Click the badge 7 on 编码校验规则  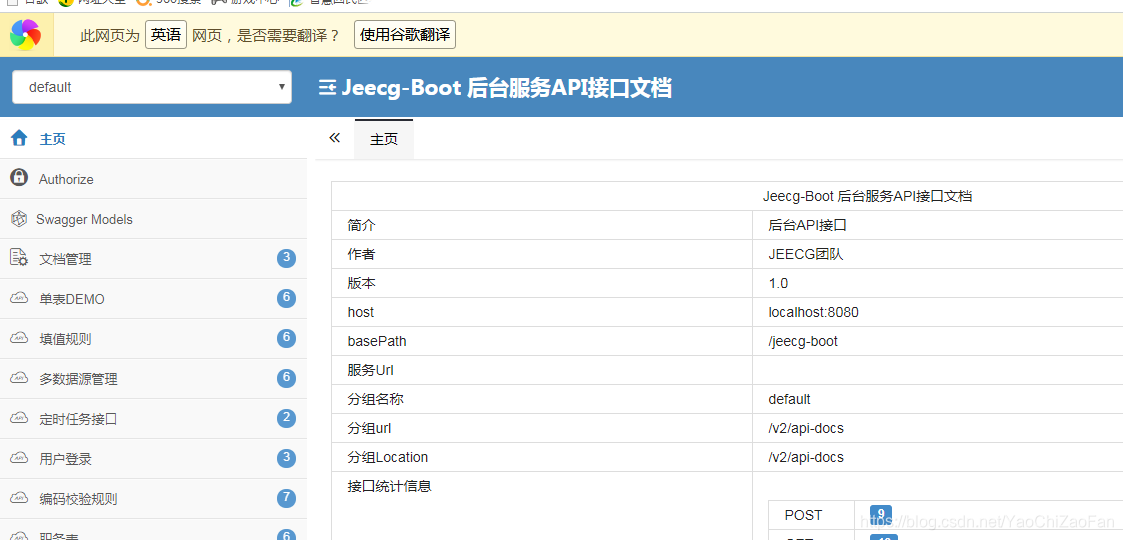(286, 498)
